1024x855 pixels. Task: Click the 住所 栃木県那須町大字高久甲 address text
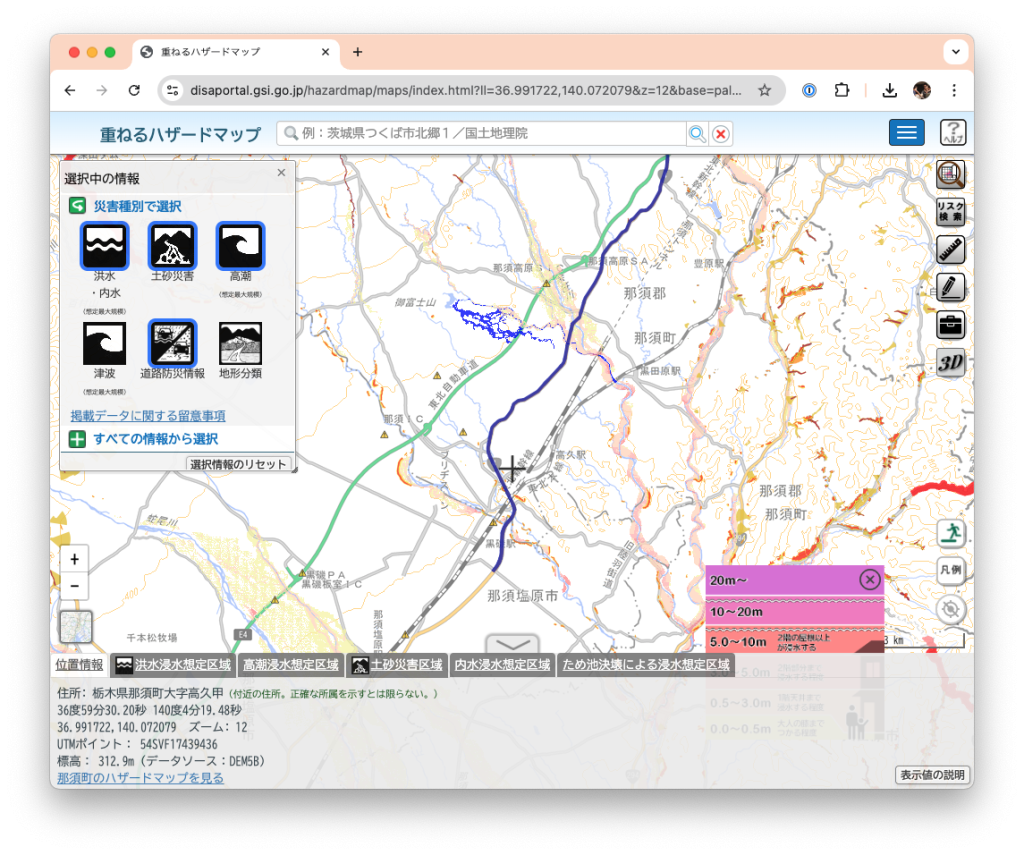coord(140,693)
